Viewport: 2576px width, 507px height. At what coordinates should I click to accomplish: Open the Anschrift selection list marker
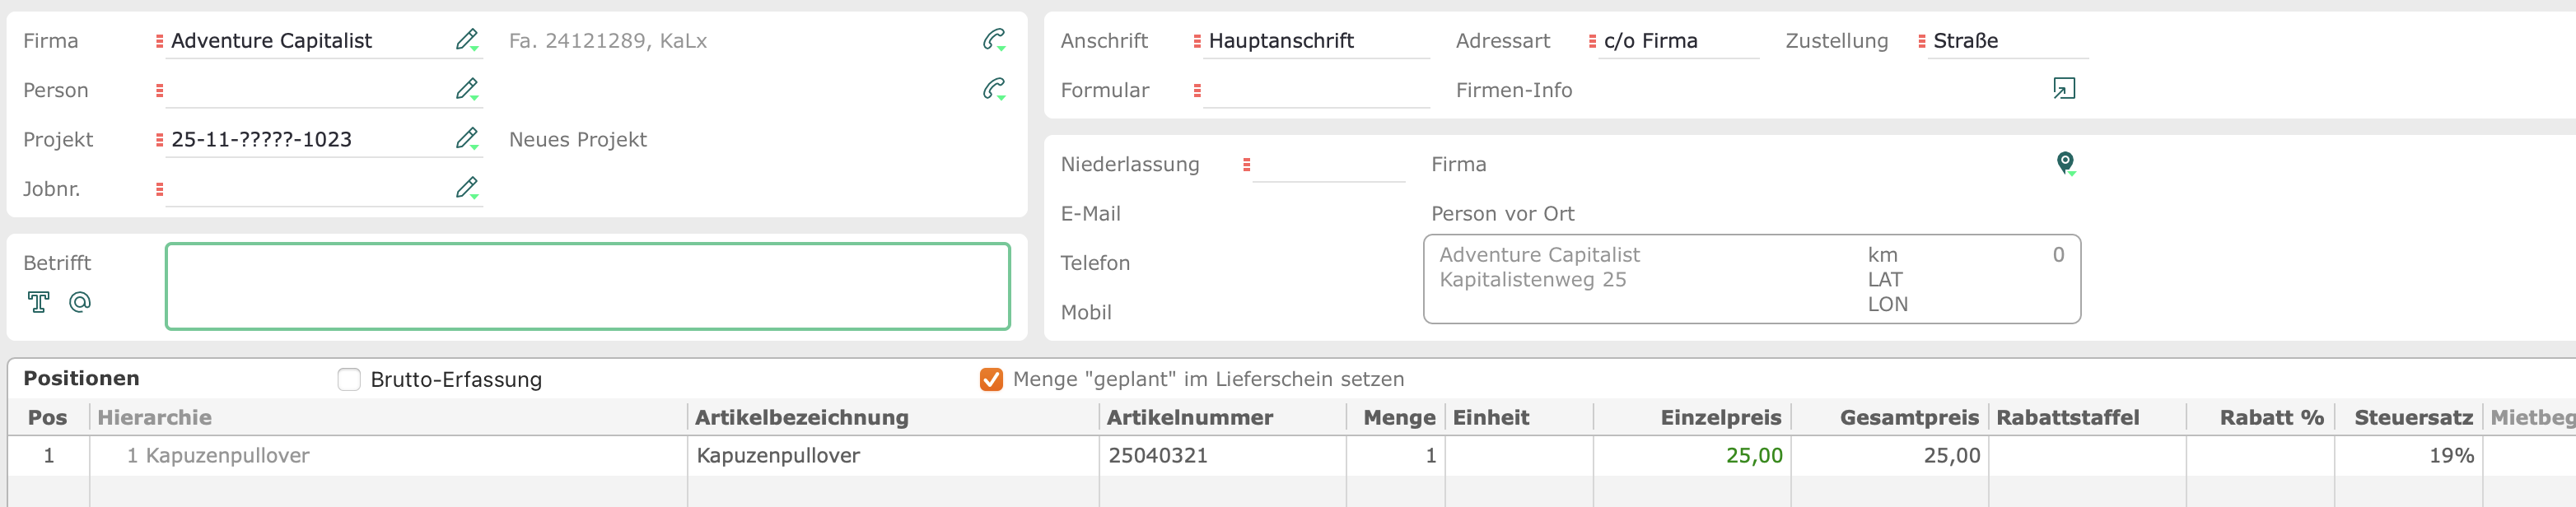click(1197, 41)
